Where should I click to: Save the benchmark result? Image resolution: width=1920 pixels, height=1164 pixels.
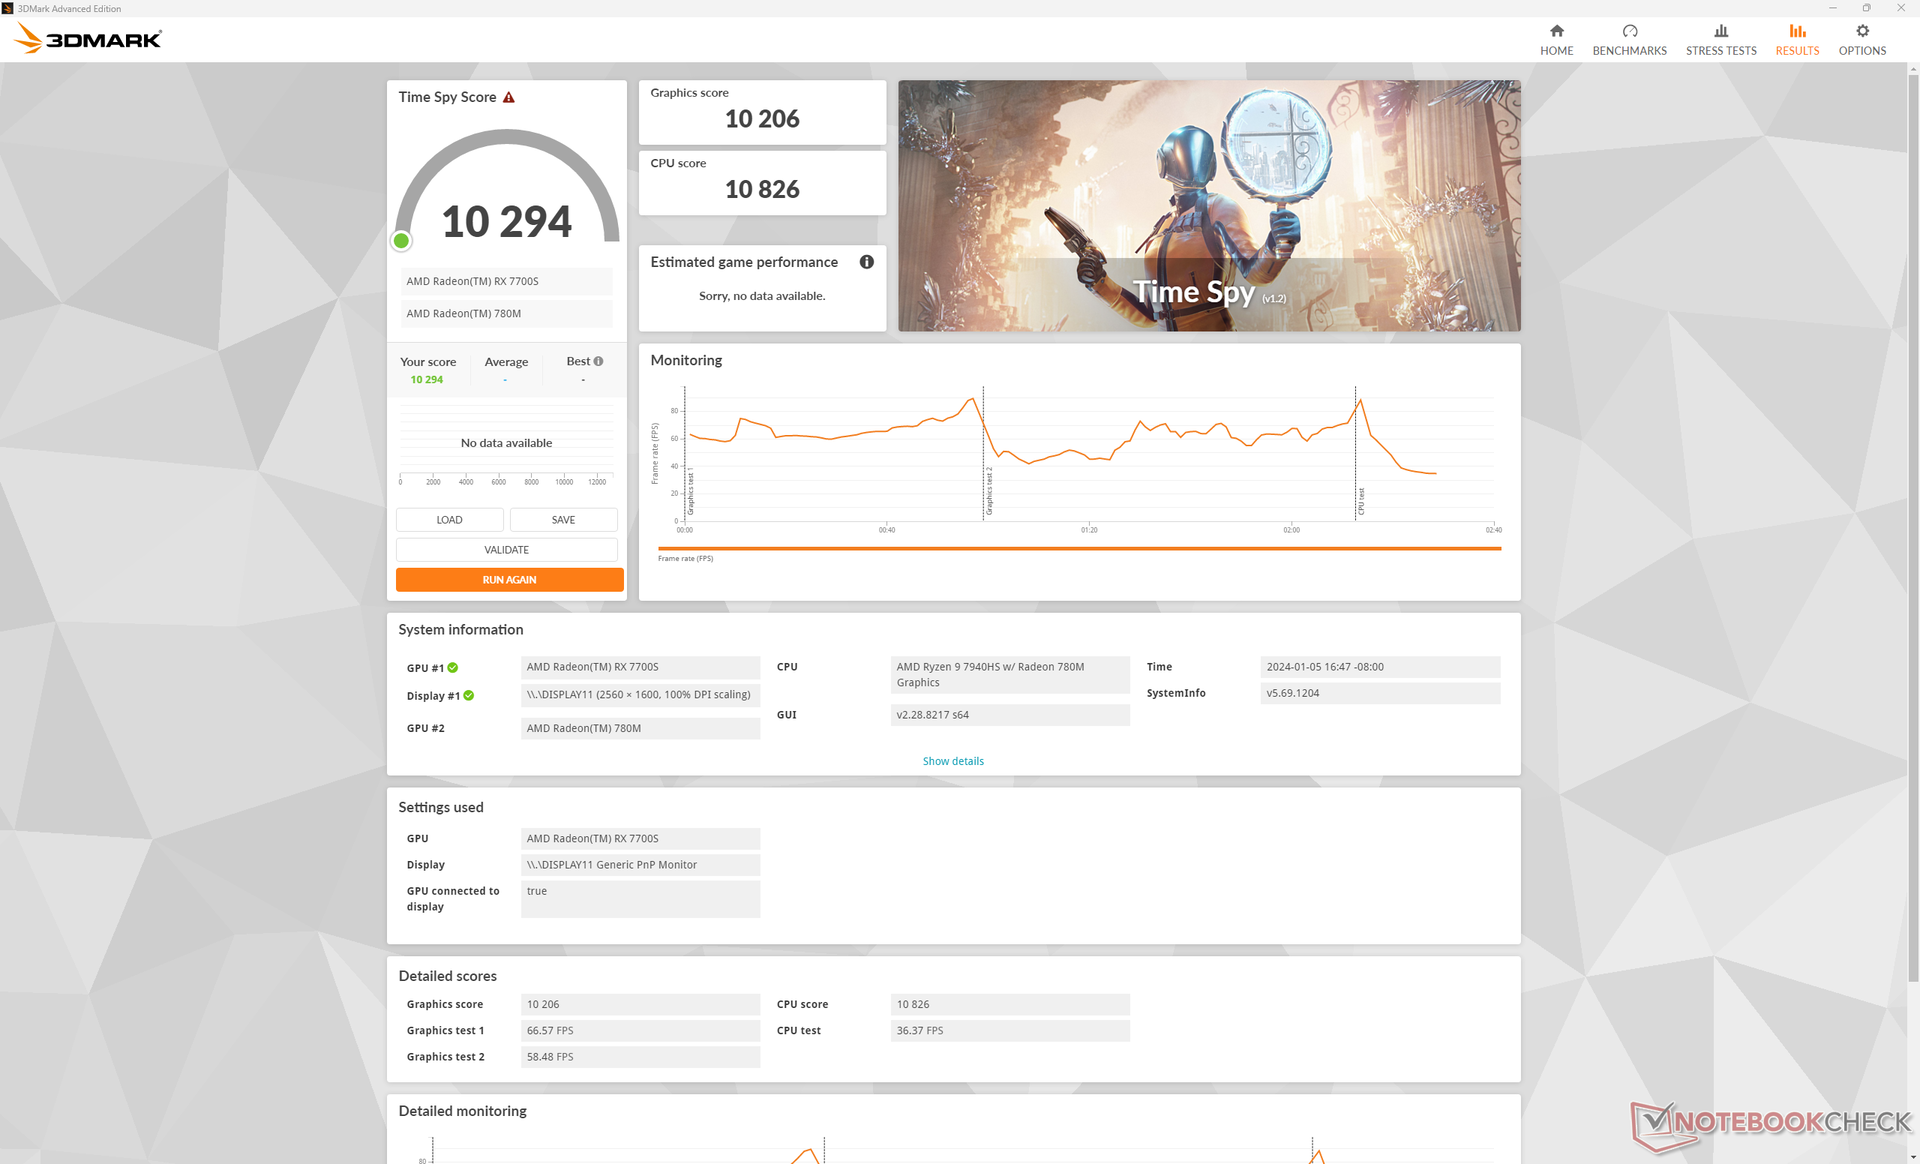click(563, 520)
